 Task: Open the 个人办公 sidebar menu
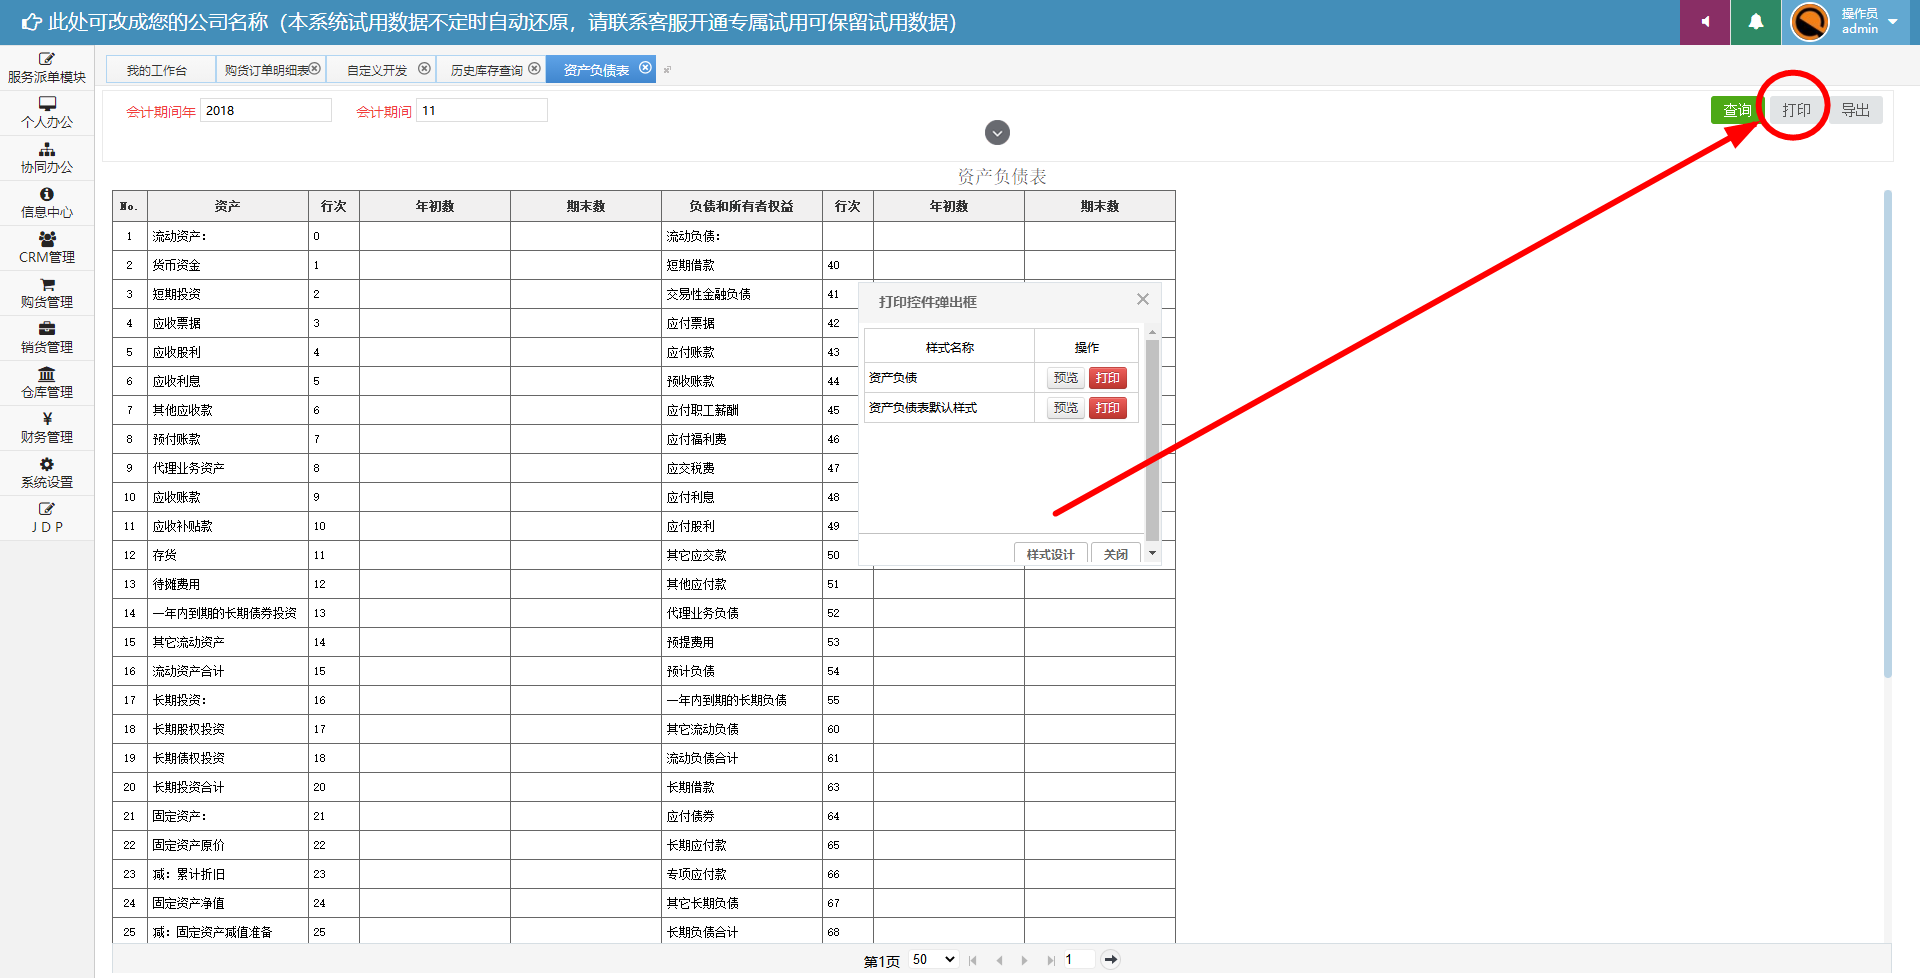tap(47, 113)
